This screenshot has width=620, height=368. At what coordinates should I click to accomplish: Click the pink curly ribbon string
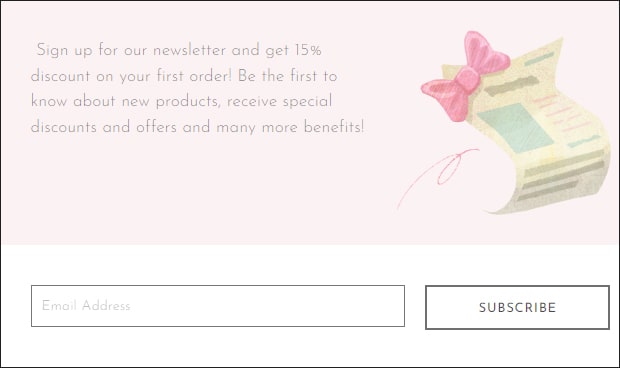point(438,178)
